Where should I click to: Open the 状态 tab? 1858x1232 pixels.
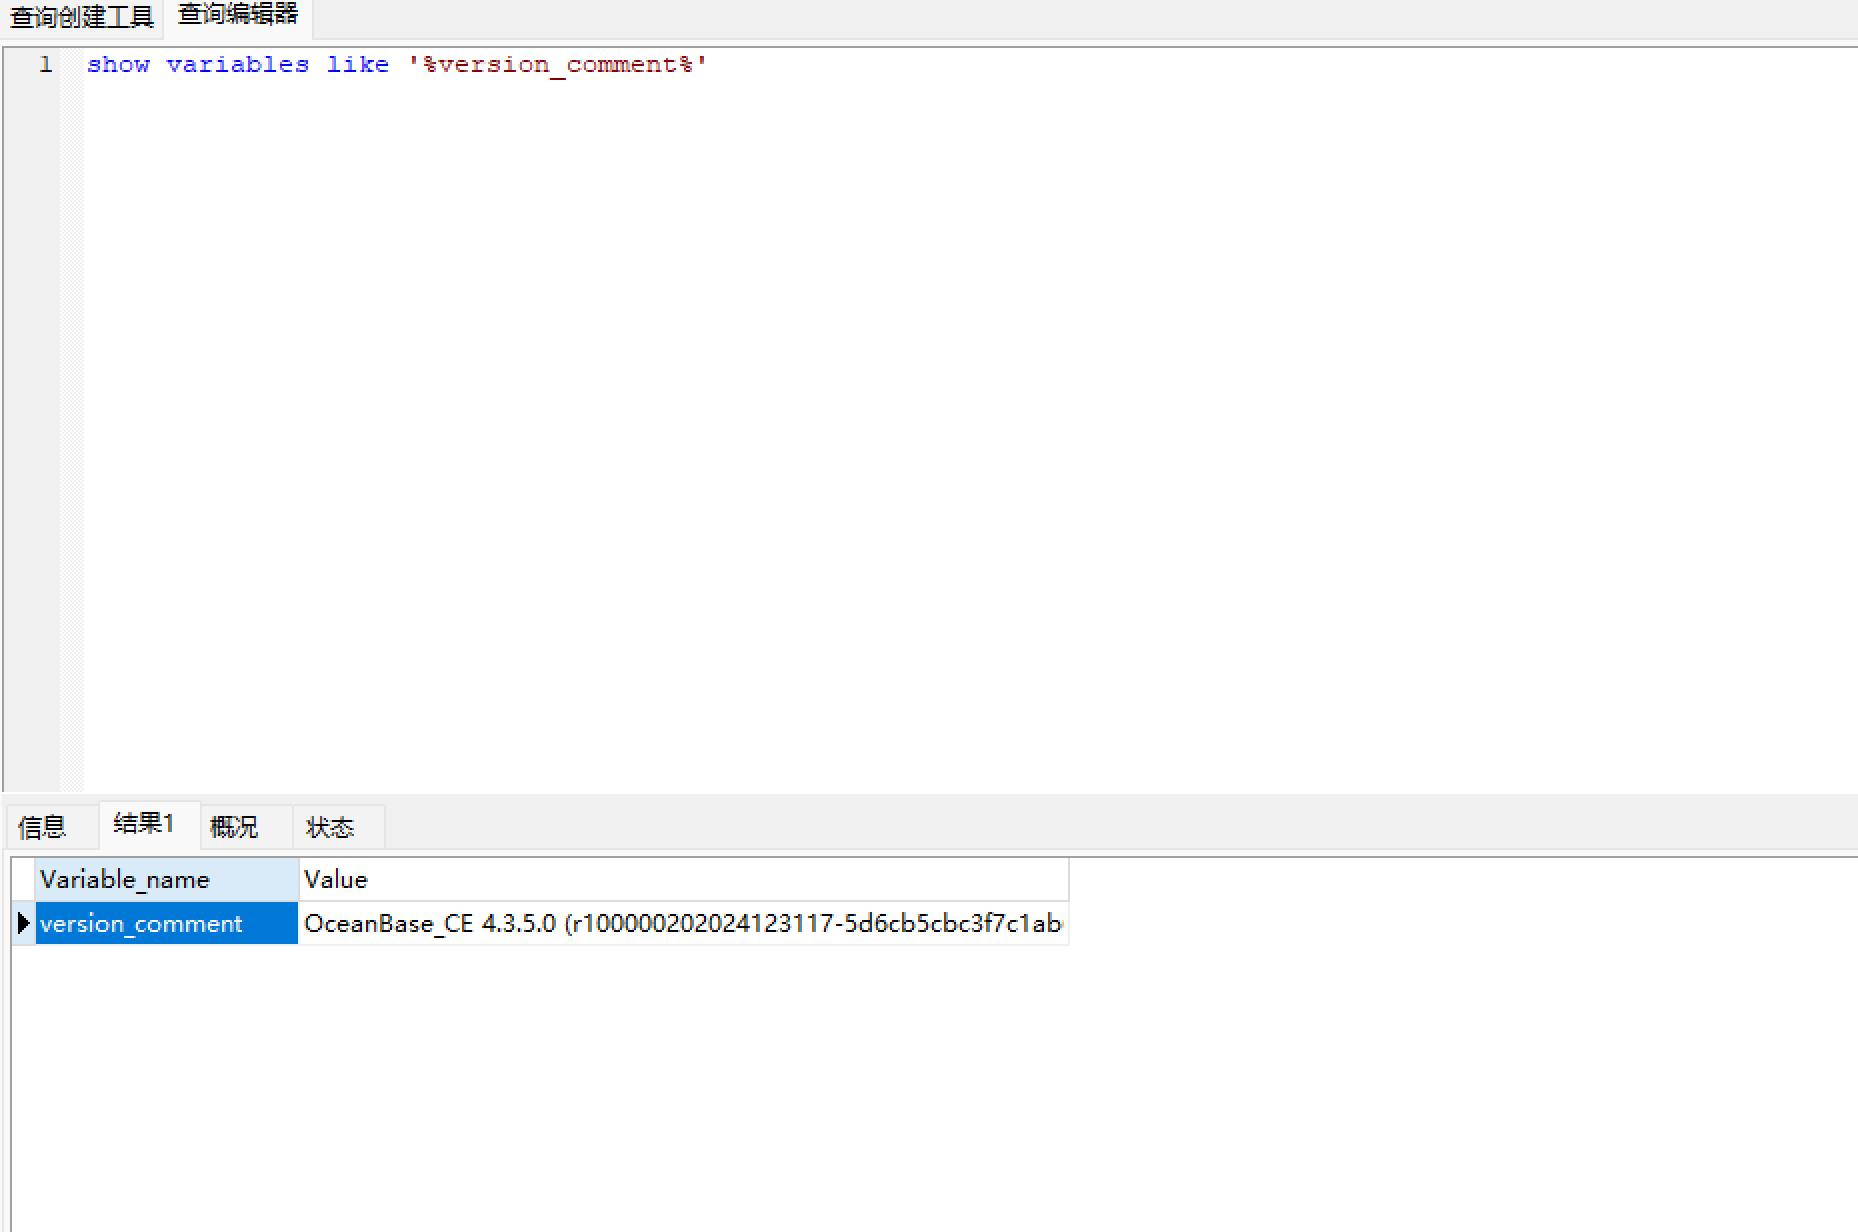(x=330, y=827)
